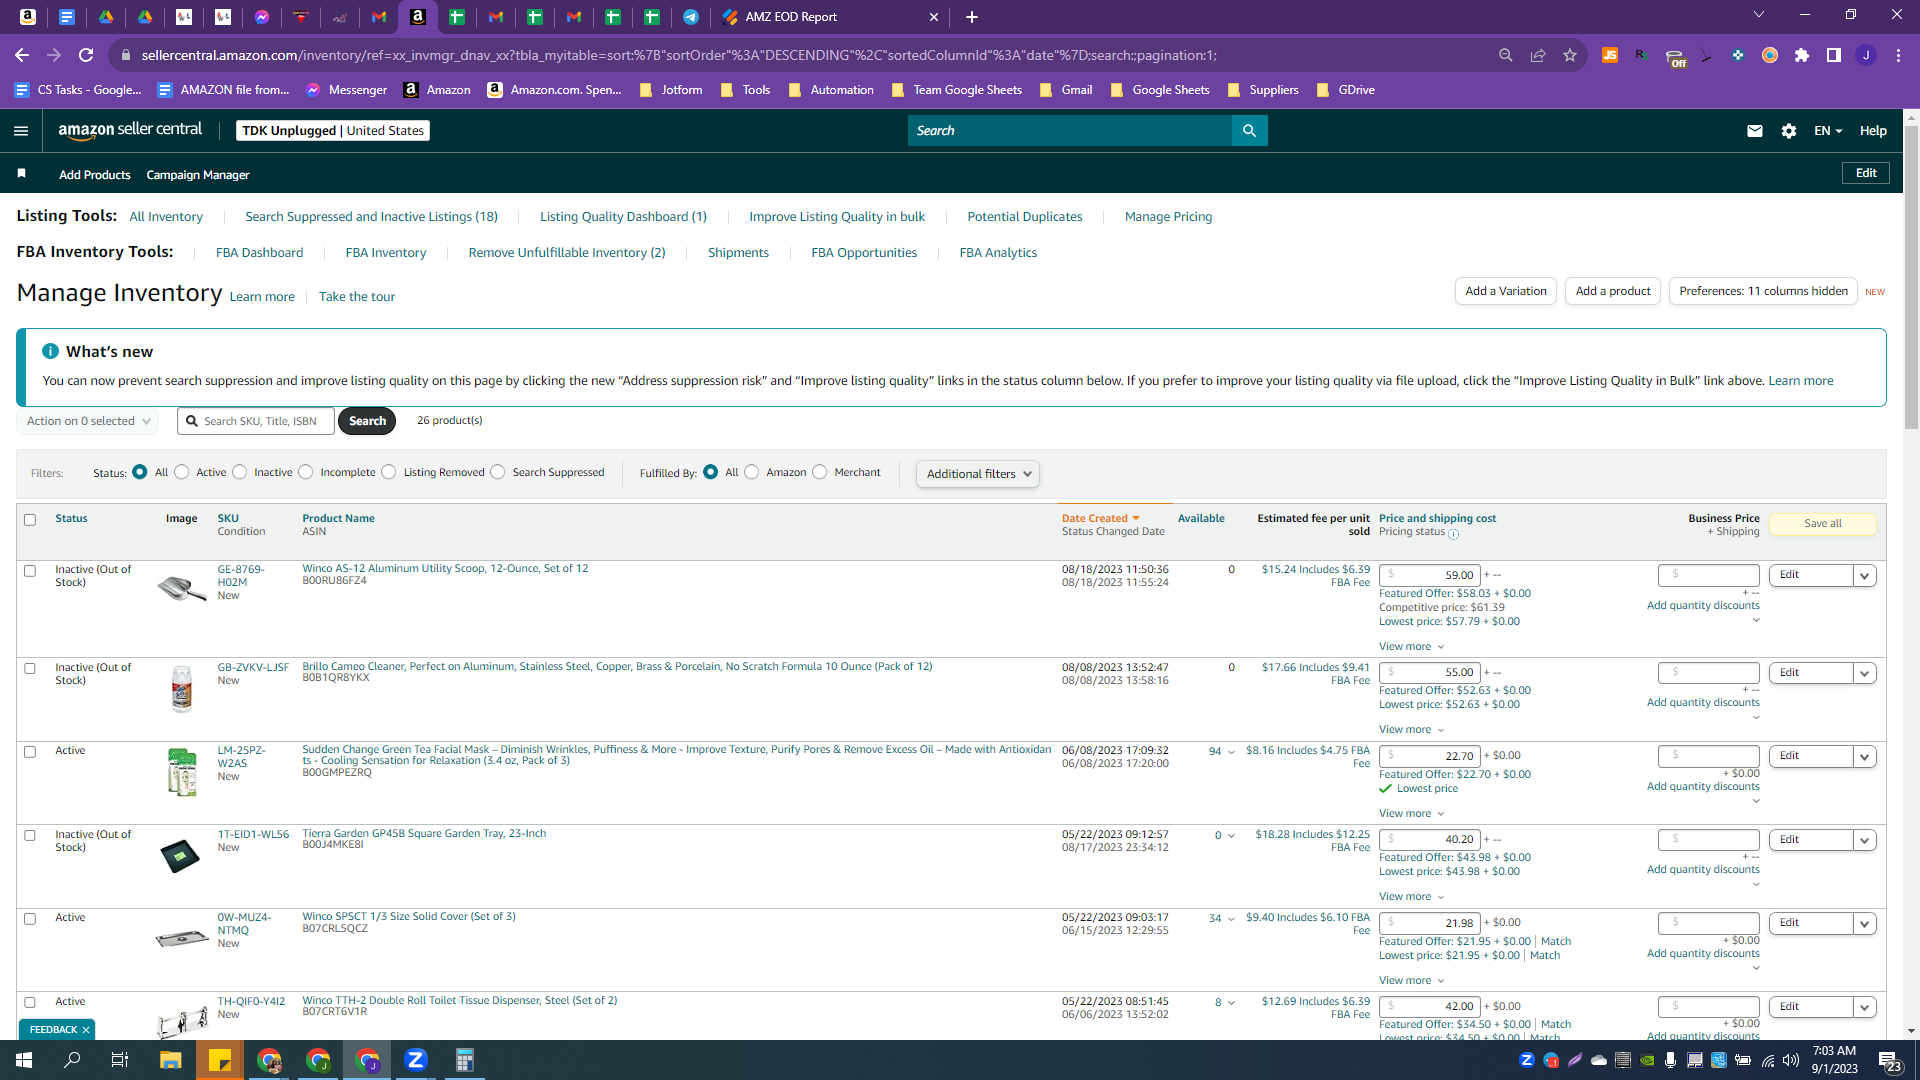
Task: Open the Chrome profile avatar
Action: pos(1866,55)
